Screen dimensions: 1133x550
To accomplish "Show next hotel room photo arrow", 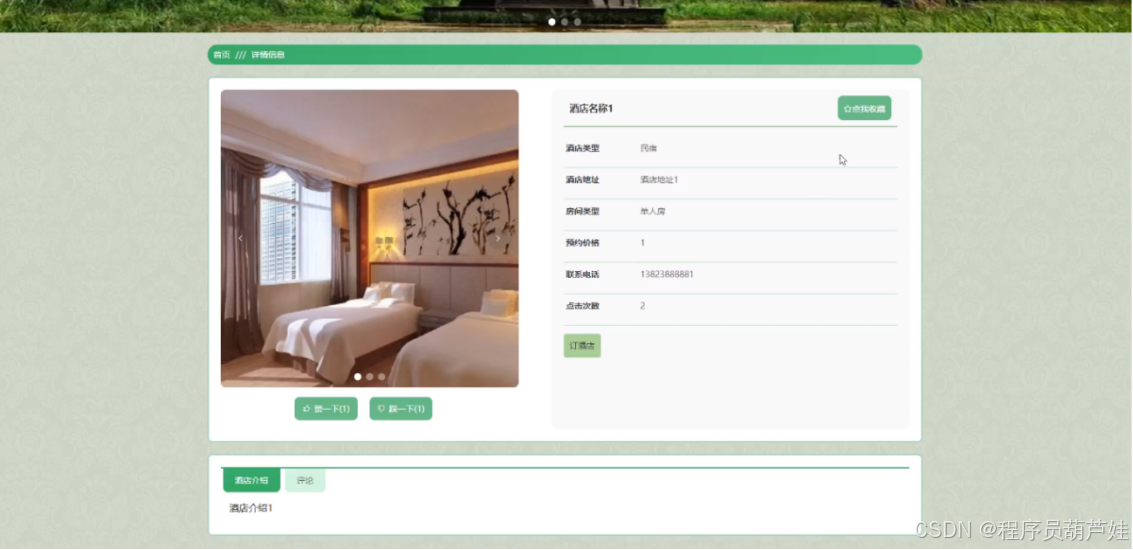I will [497, 238].
